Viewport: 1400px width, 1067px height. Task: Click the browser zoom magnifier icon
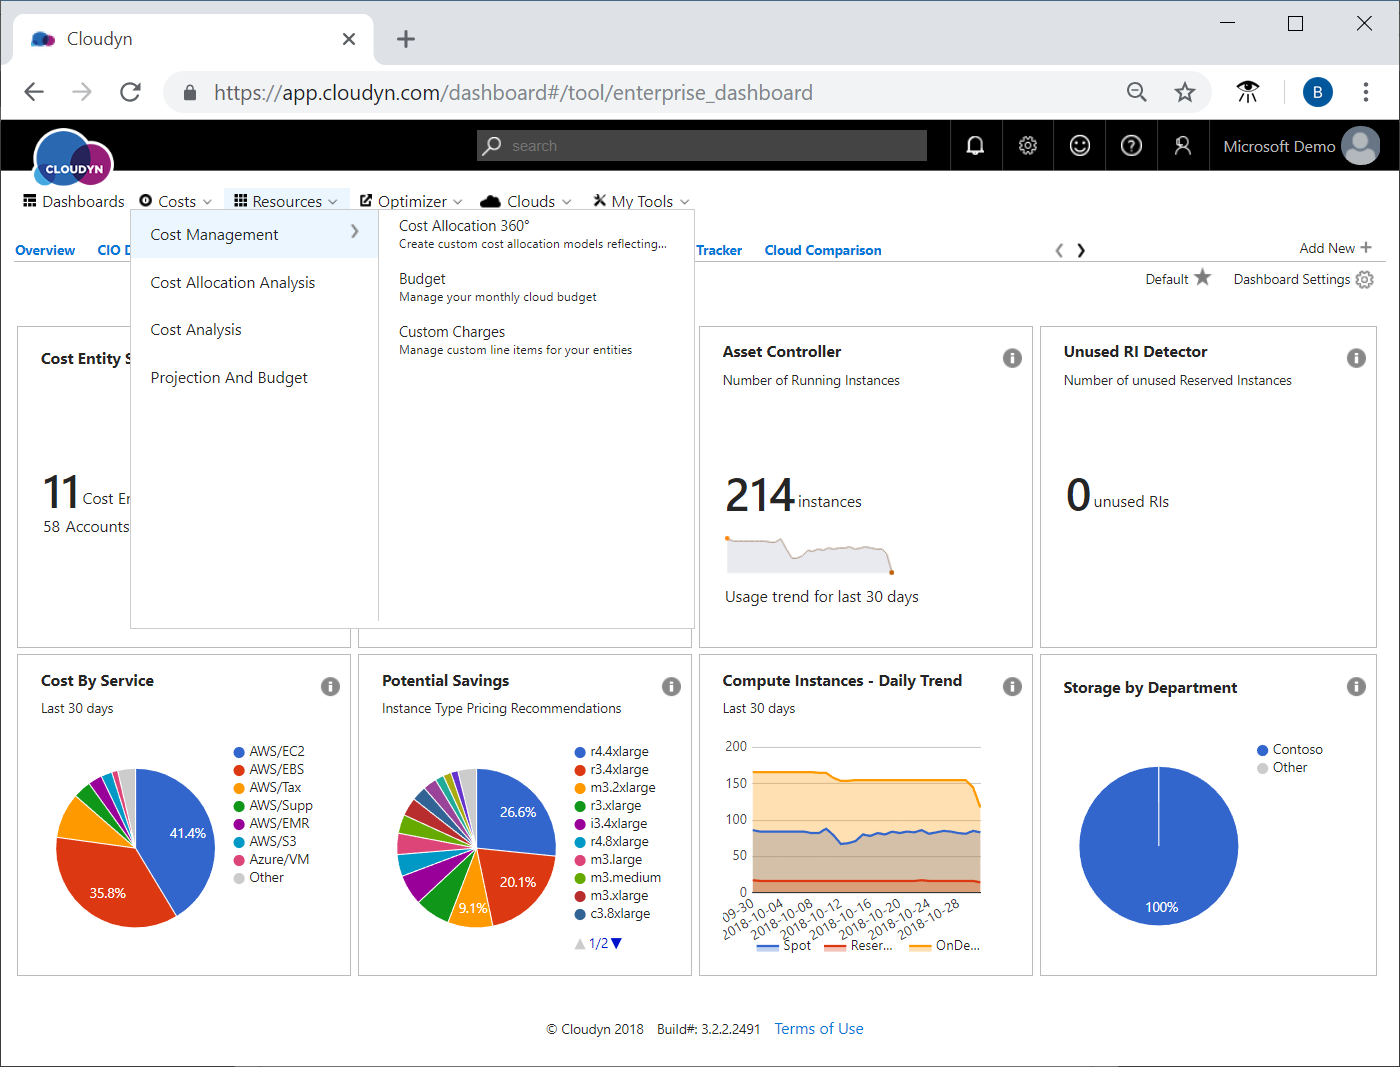1137,92
